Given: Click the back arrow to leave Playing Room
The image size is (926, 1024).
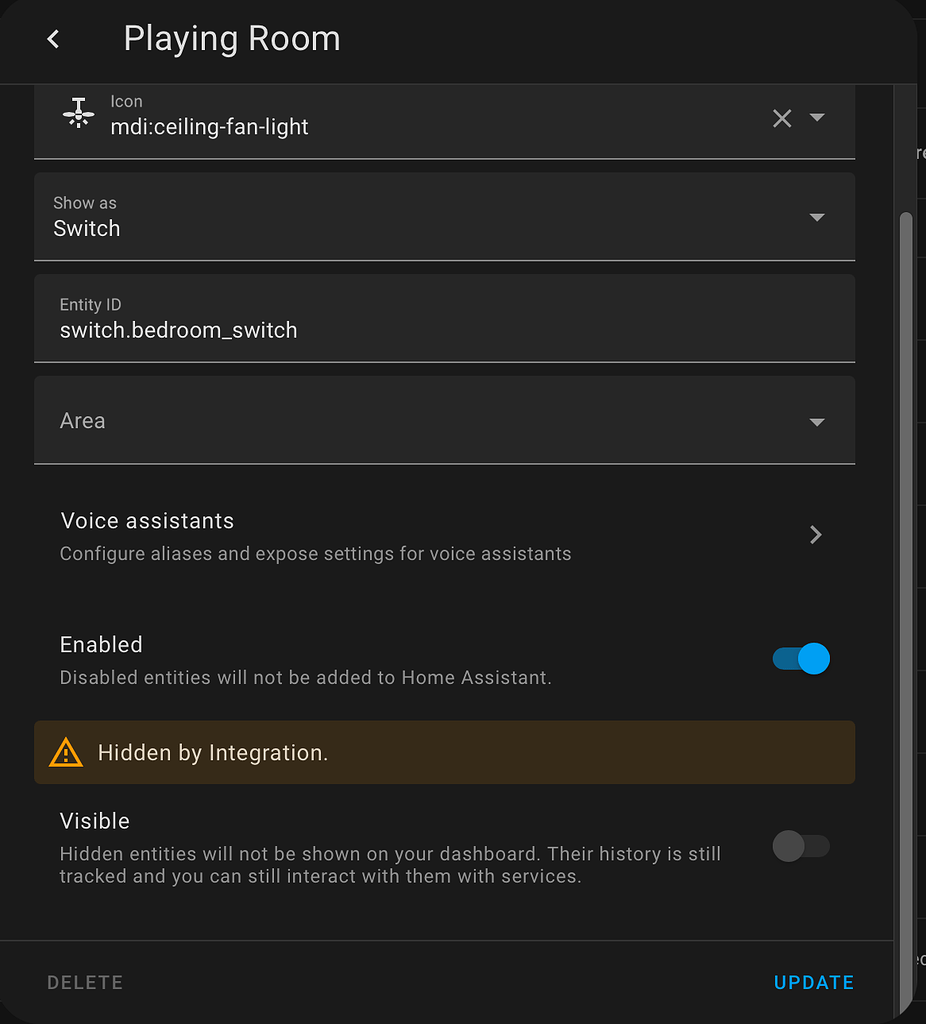Looking at the screenshot, I should click(52, 38).
